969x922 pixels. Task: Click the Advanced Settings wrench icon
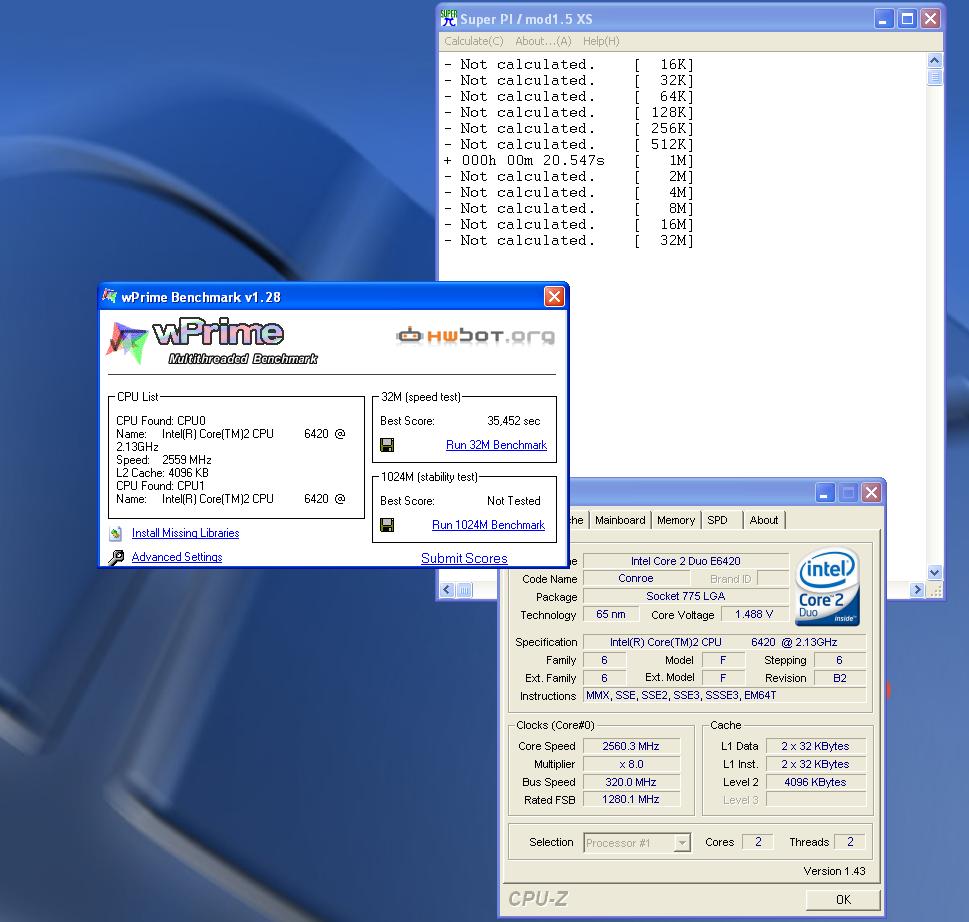click(116, 557)
